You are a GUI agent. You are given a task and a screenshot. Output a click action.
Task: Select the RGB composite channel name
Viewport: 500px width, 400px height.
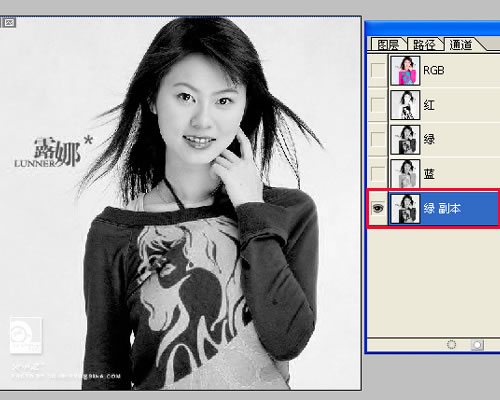pos(434,70)
